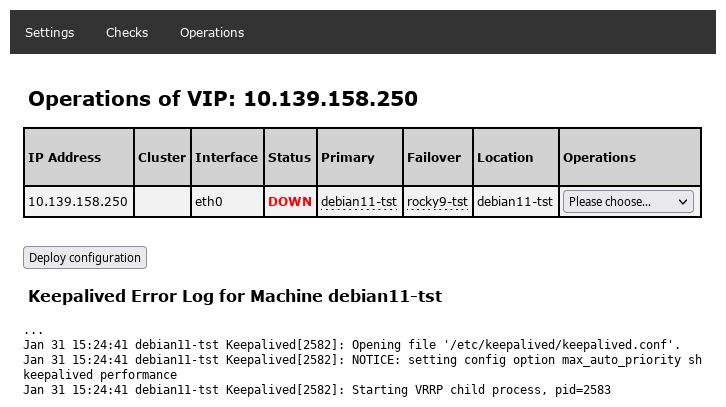Open the Operations menu in navbar
Image resolution: width=726 pixels, height=407 pixels.
pyautogui.click(x=212, y=32)
